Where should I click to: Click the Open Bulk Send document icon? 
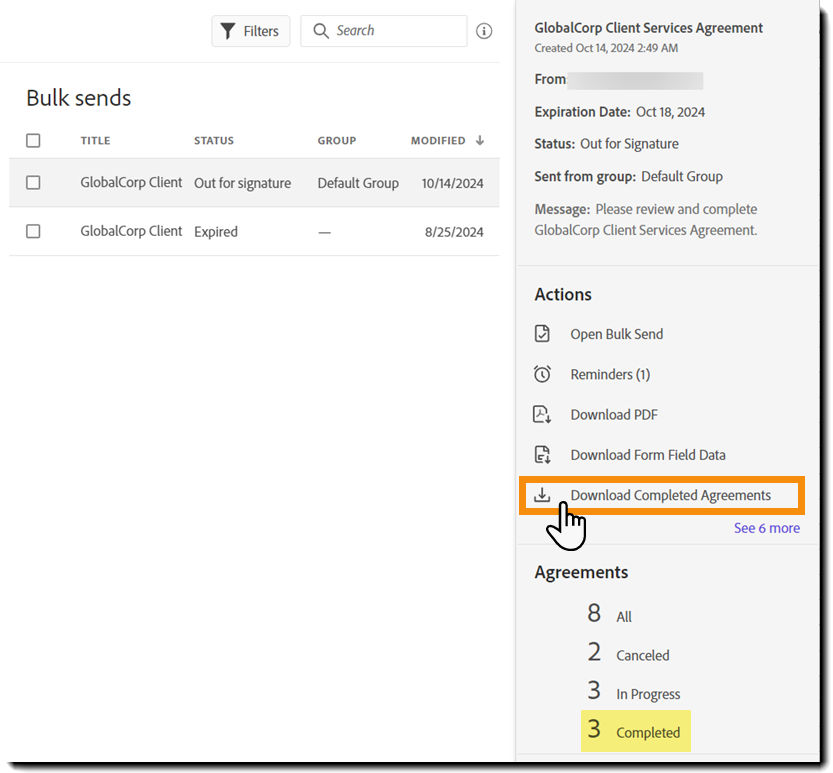pos(541,333)
